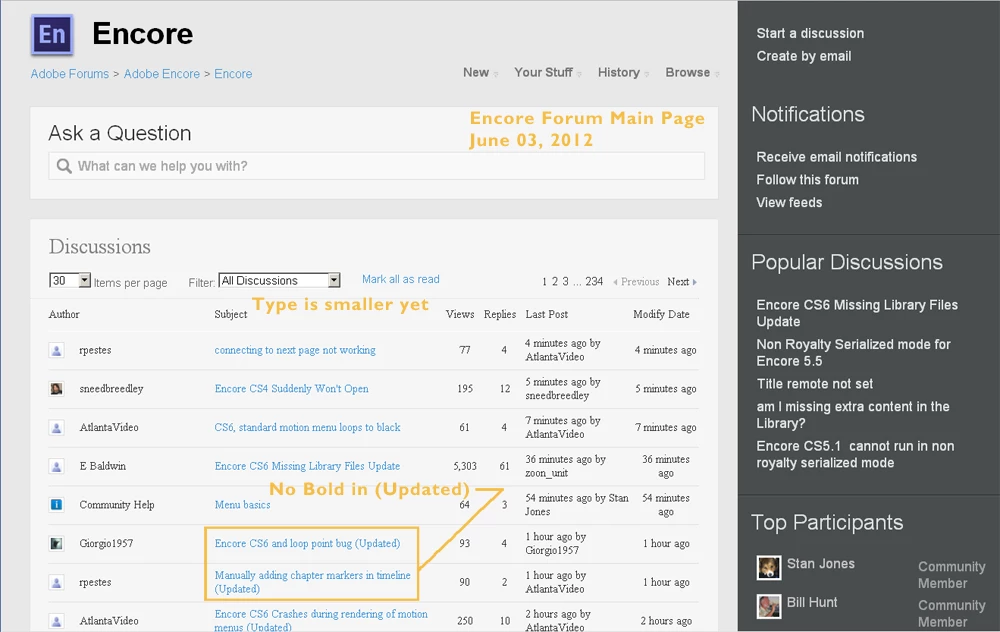Open 'am I missing extra content in the Library?'
1000x632 pixels.
coord(853,415)
